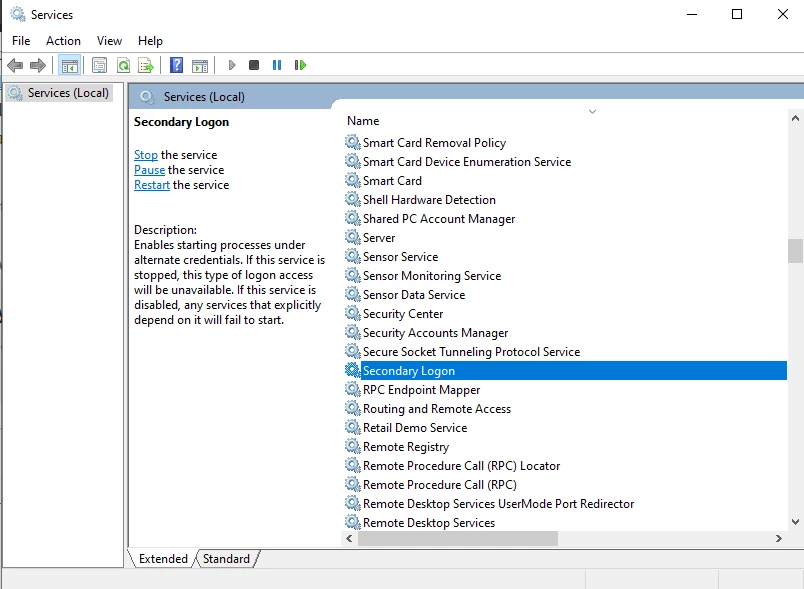Click the Refresh toolbar icon
The width and height of the screenshot is (804, 589).
click(x=123, y=65)
